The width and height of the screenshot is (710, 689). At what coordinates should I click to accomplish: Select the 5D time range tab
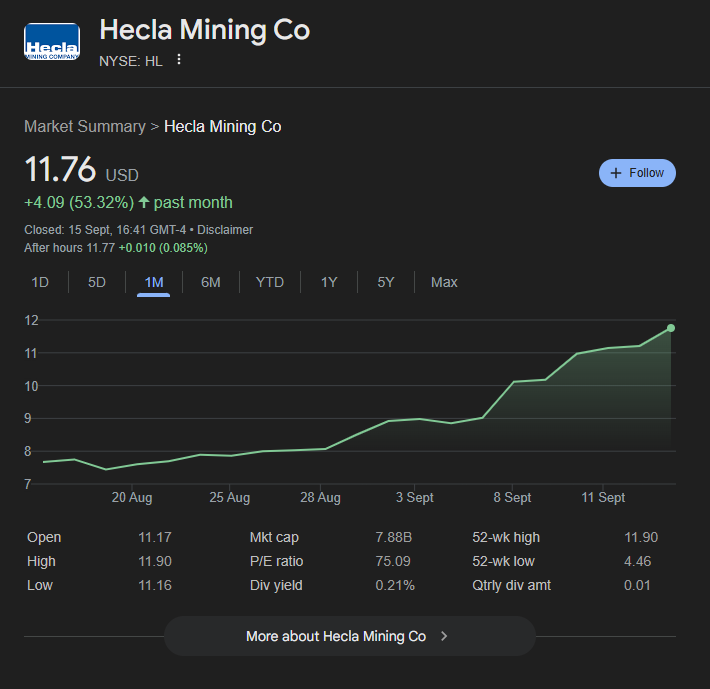[x=96, y=282]
